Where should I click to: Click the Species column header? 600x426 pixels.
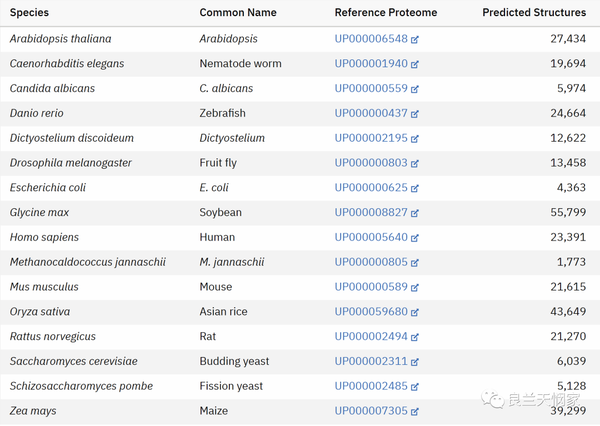coord(29,13)
